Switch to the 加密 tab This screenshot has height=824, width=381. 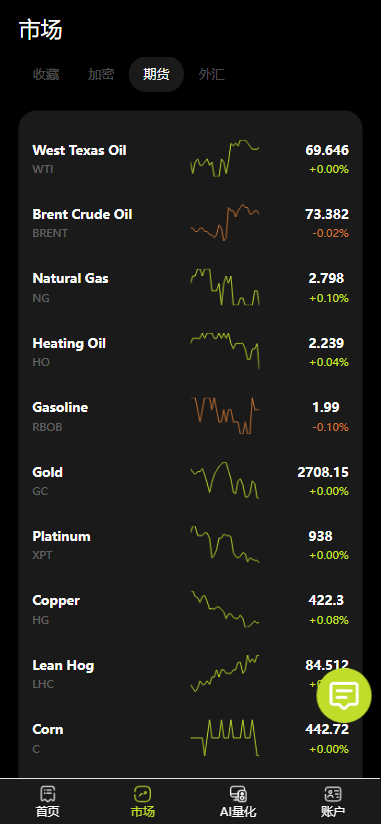click(101, 75)
